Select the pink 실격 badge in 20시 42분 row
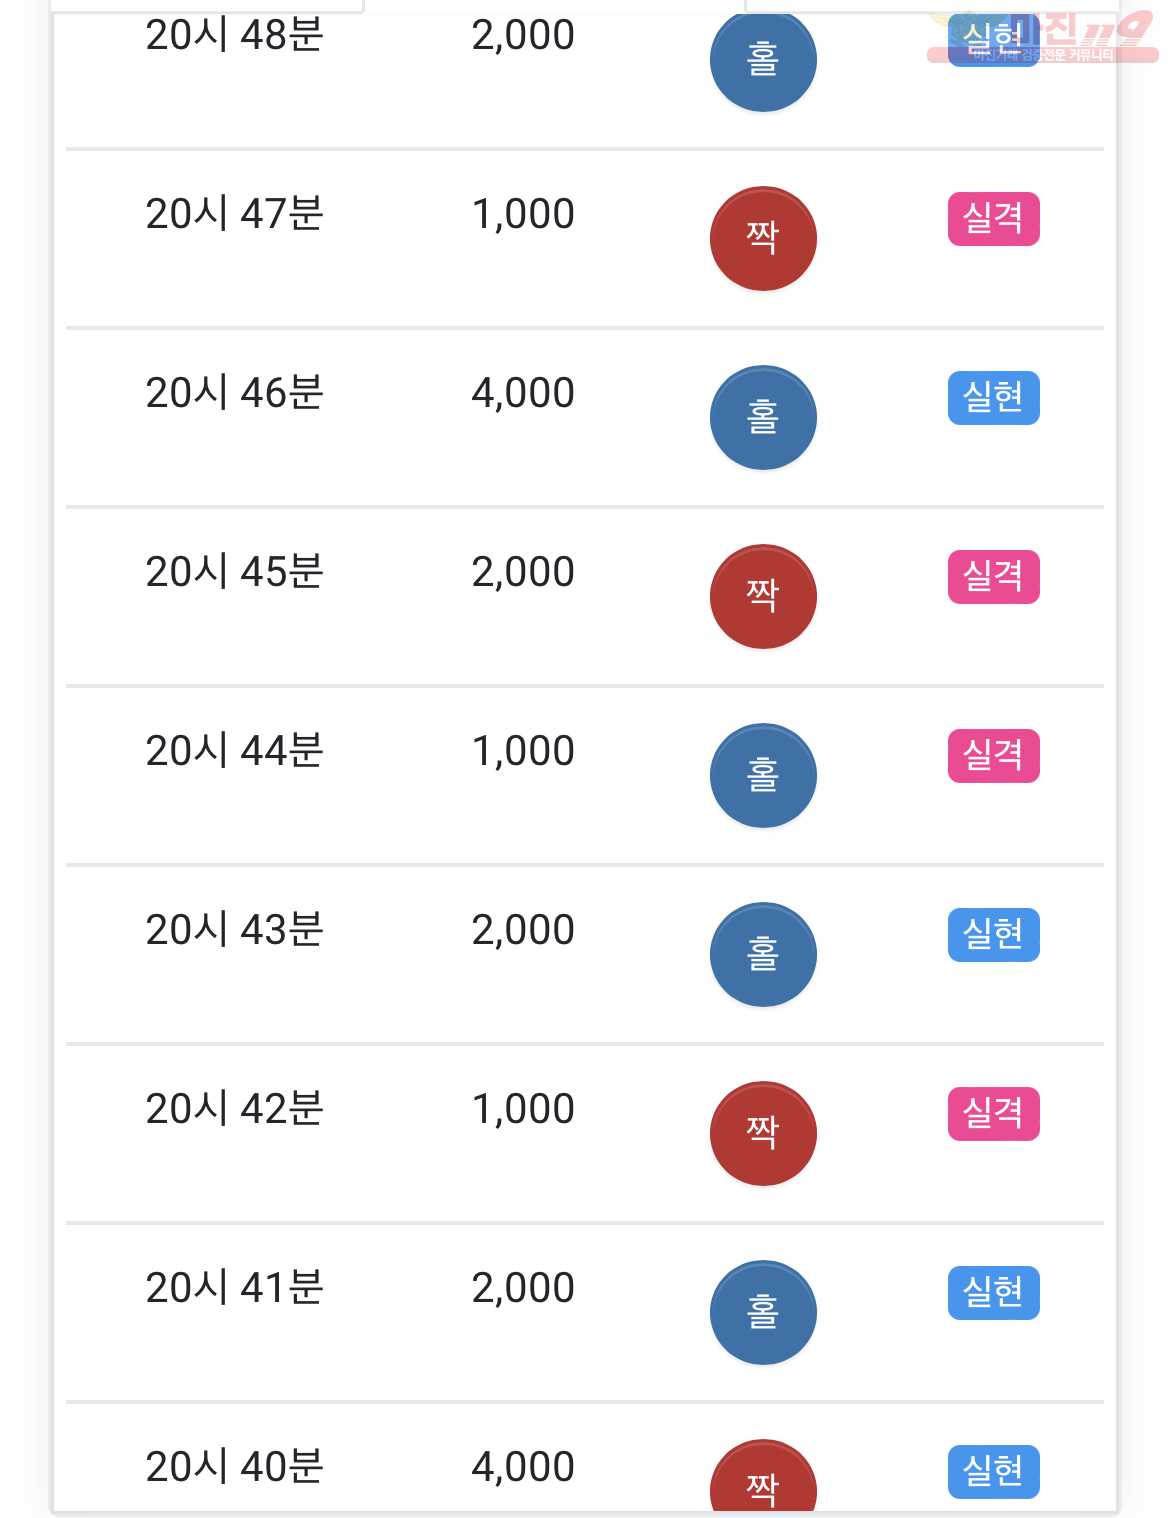This screenshot has width=1170, height=1518. tap(994, 1114)
